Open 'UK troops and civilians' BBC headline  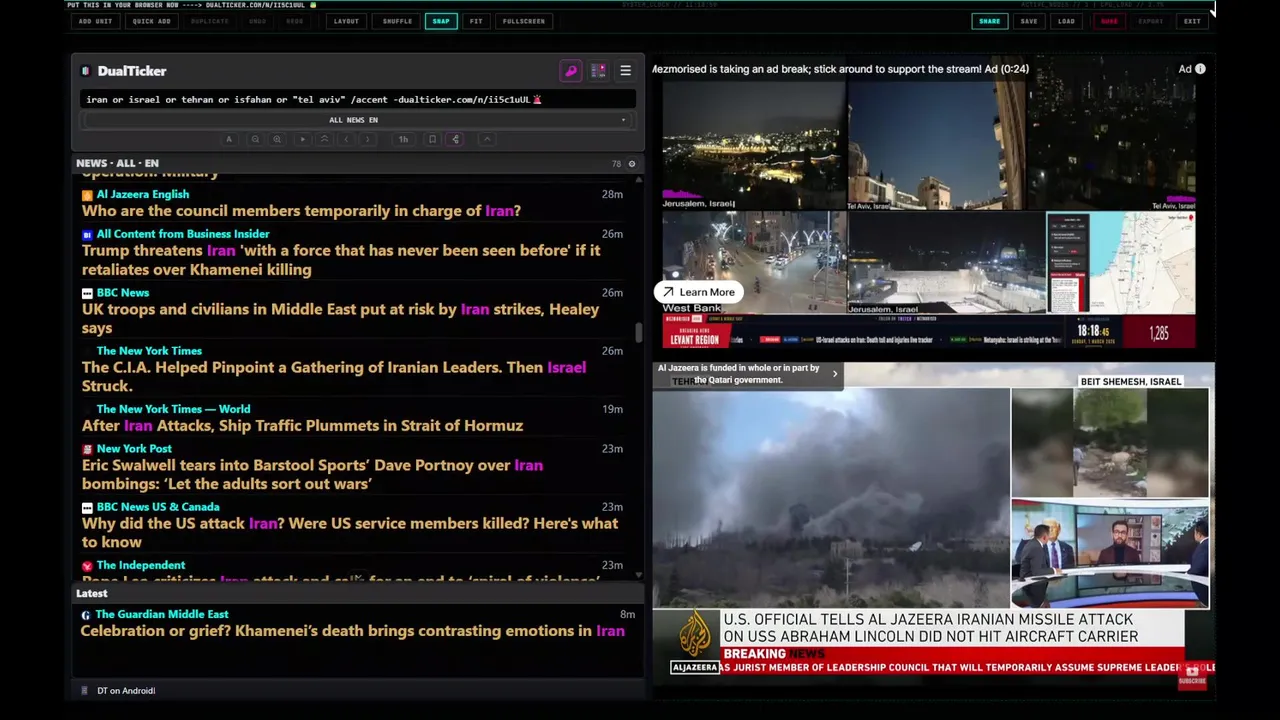click(x=340, y=318)
